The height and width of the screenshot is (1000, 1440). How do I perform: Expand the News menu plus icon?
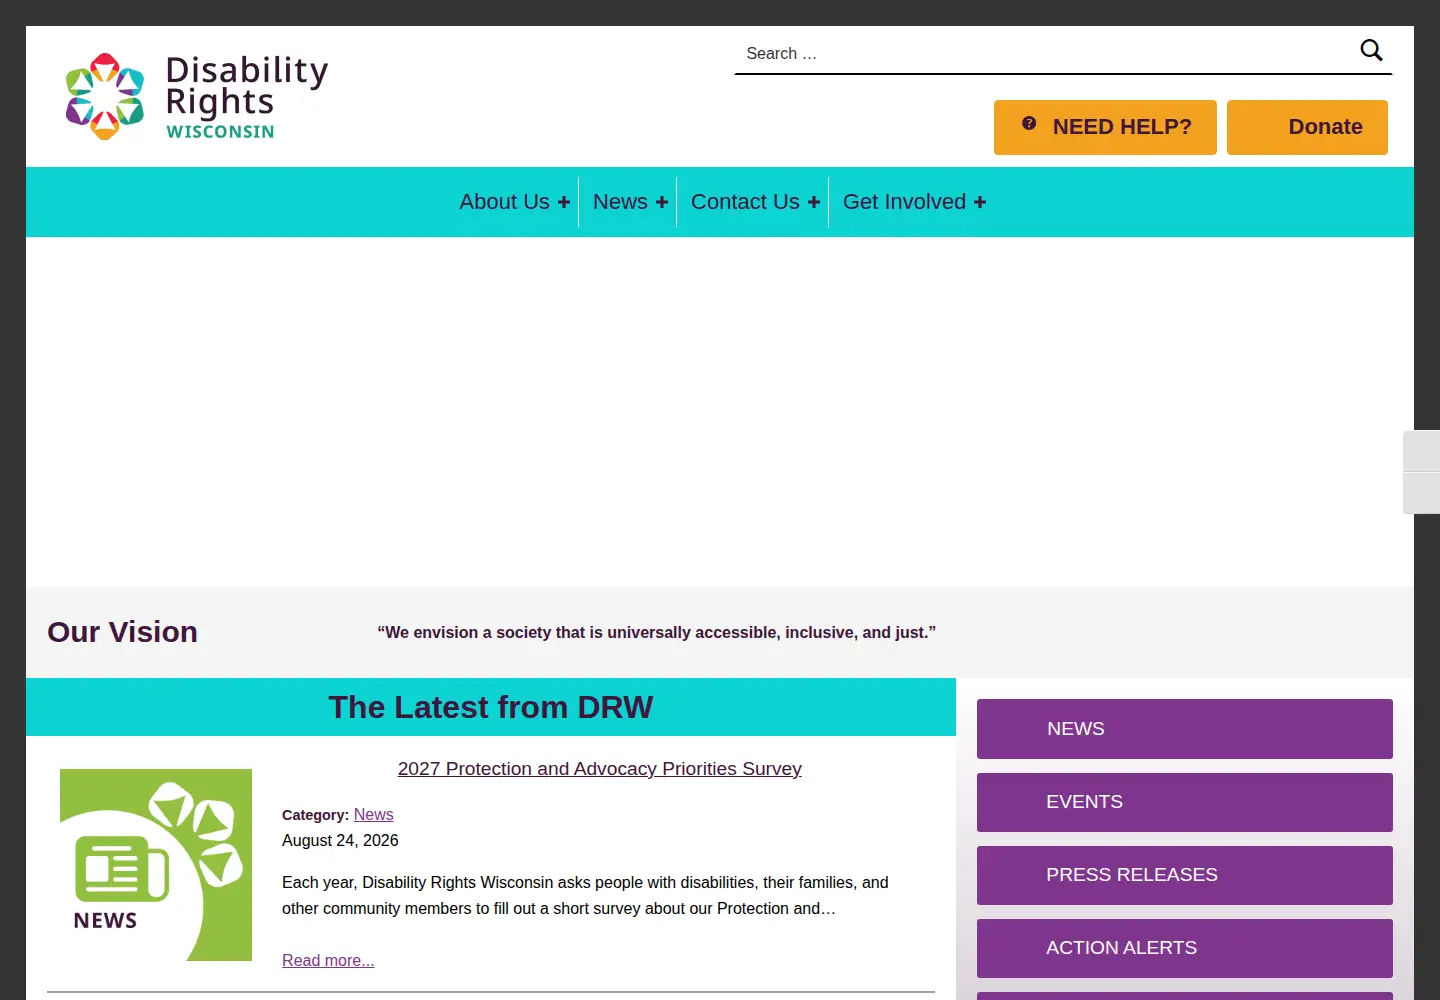coord(662,202)
